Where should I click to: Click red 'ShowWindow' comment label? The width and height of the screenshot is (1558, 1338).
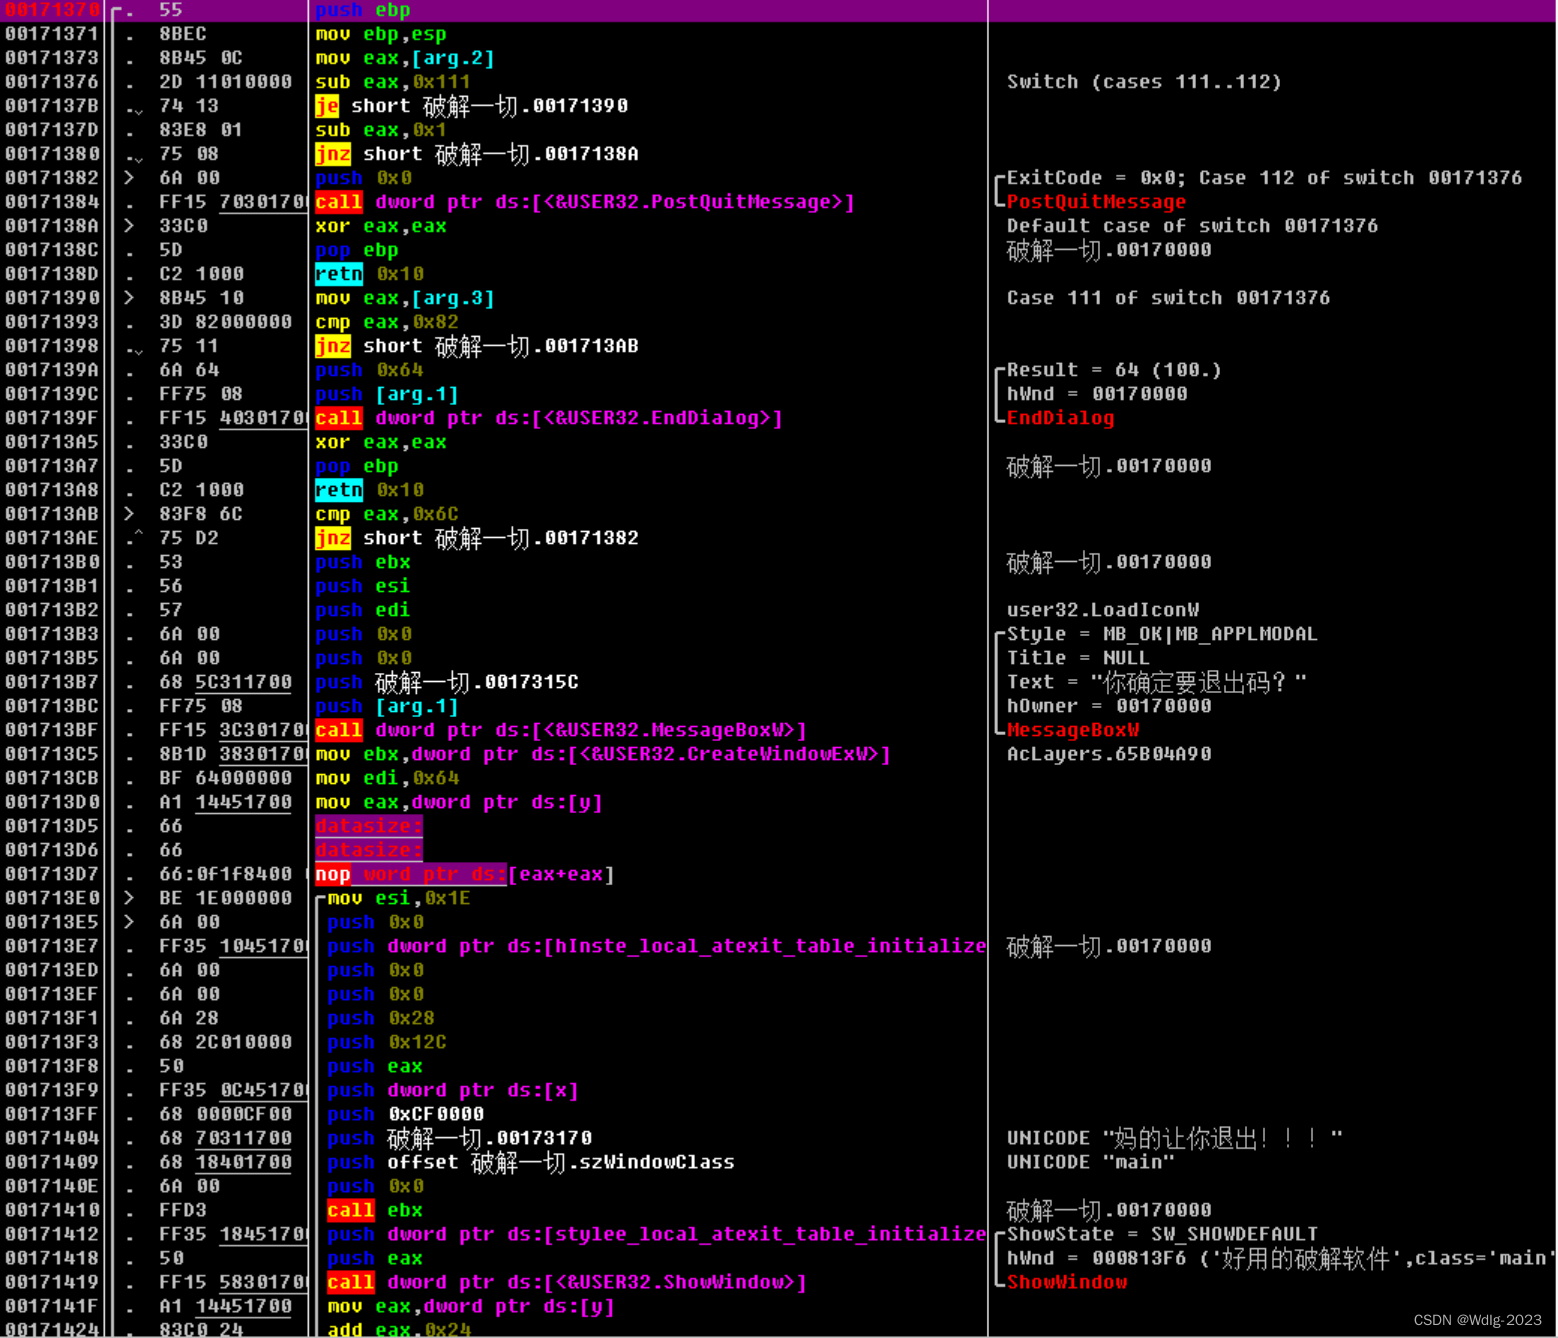click(x=1066, y=1282)
